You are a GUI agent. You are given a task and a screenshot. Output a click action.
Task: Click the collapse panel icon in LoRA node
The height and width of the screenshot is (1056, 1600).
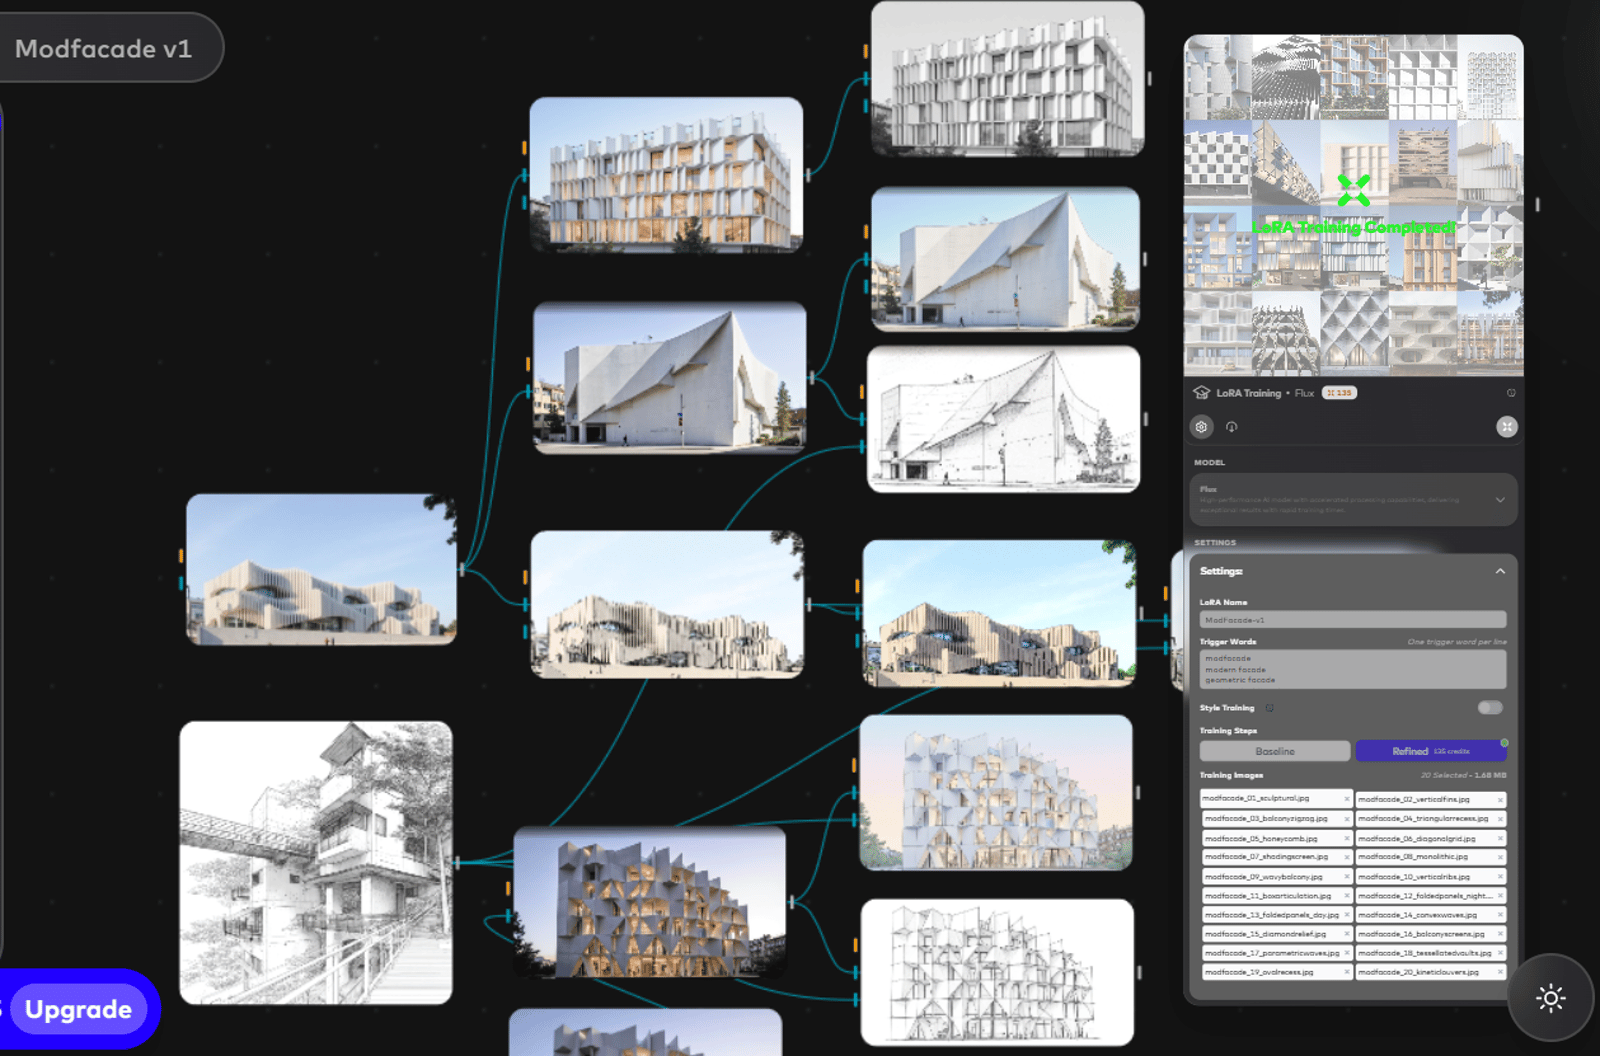(1506, 427)
